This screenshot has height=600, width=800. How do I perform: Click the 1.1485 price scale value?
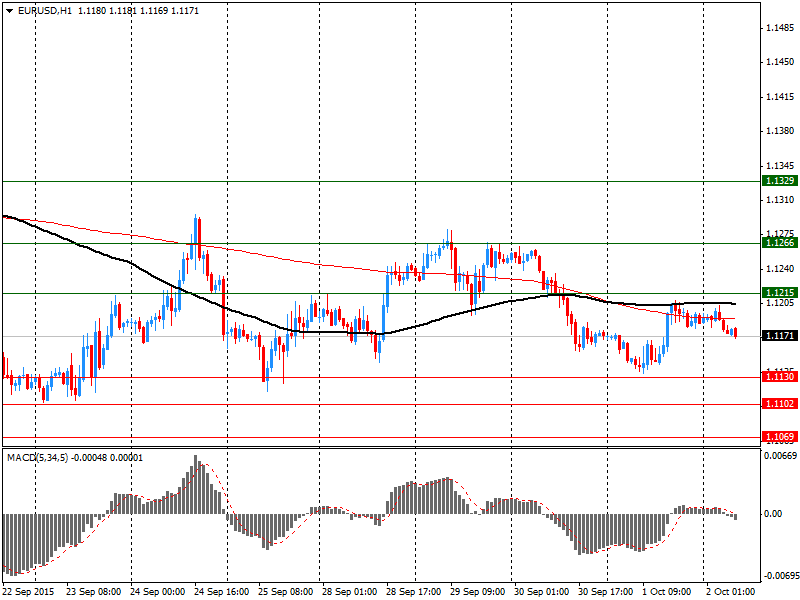point(780,28)
